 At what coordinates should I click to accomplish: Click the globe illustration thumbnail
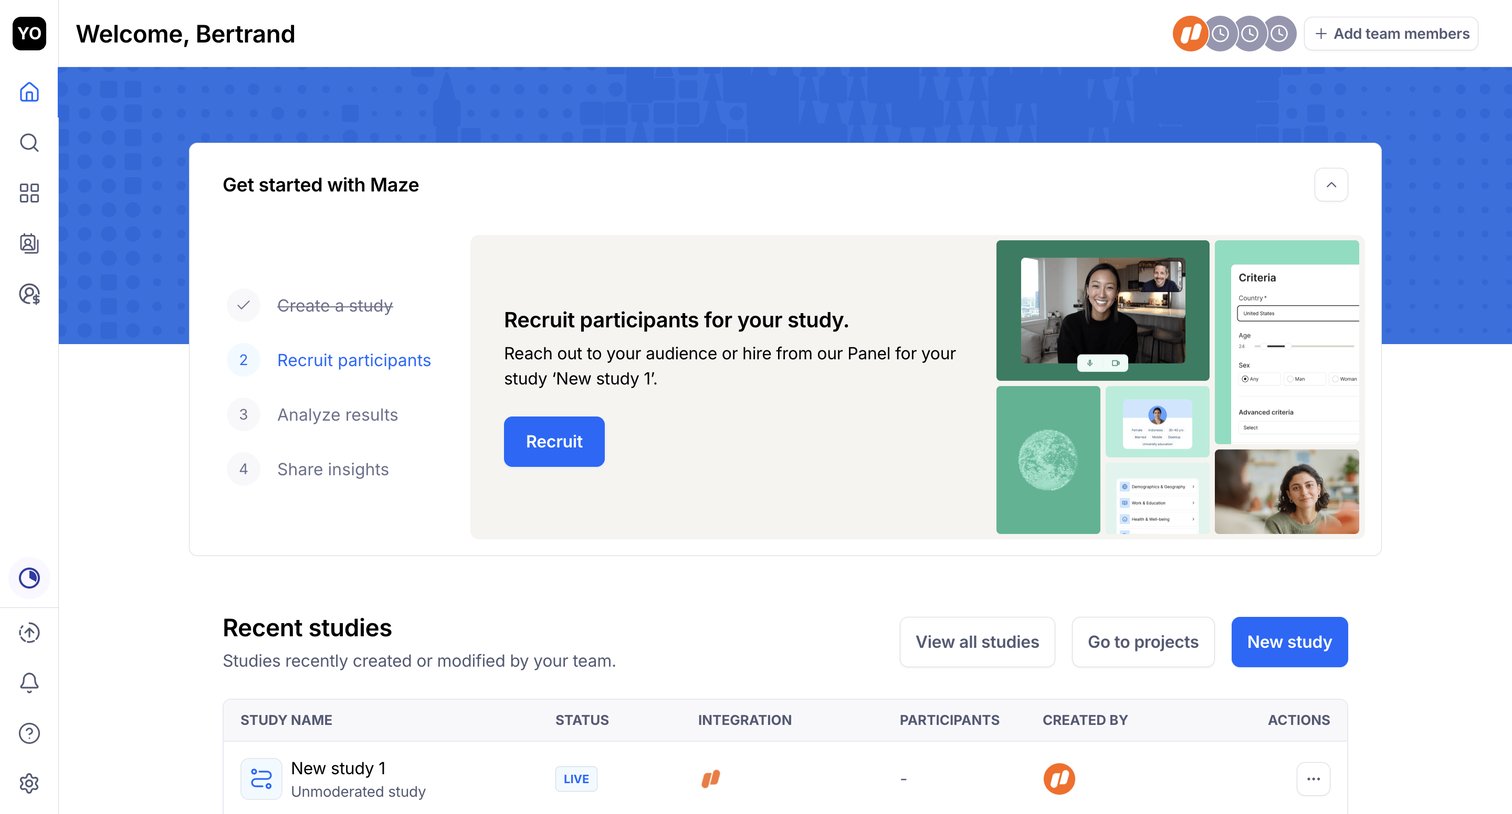click(1048, 460)
